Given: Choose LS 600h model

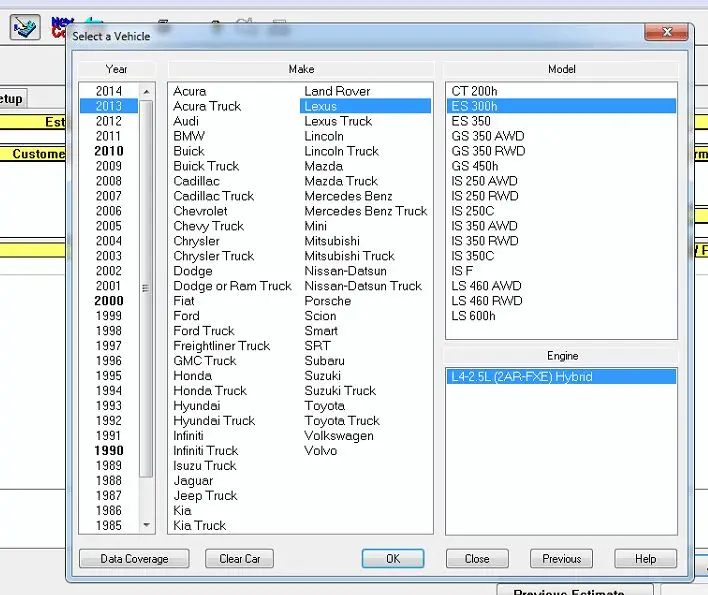Looking at the screenshot, I should coord(473,316).
